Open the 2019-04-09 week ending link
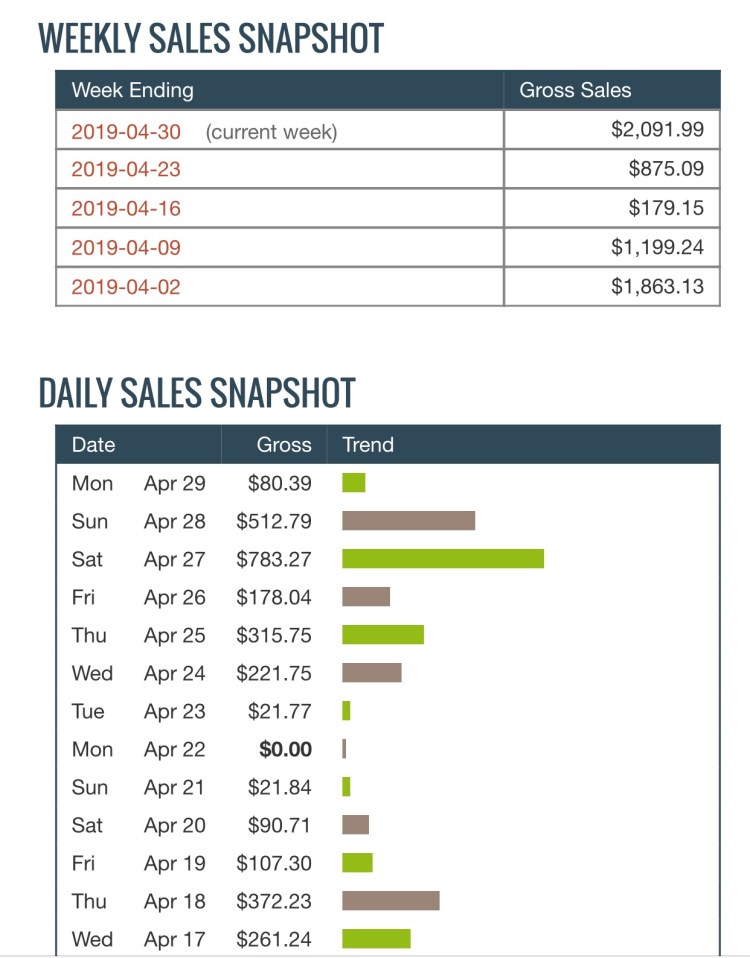Image resolution: width=750 pixels, height=958 pixels. click(126, 248)
